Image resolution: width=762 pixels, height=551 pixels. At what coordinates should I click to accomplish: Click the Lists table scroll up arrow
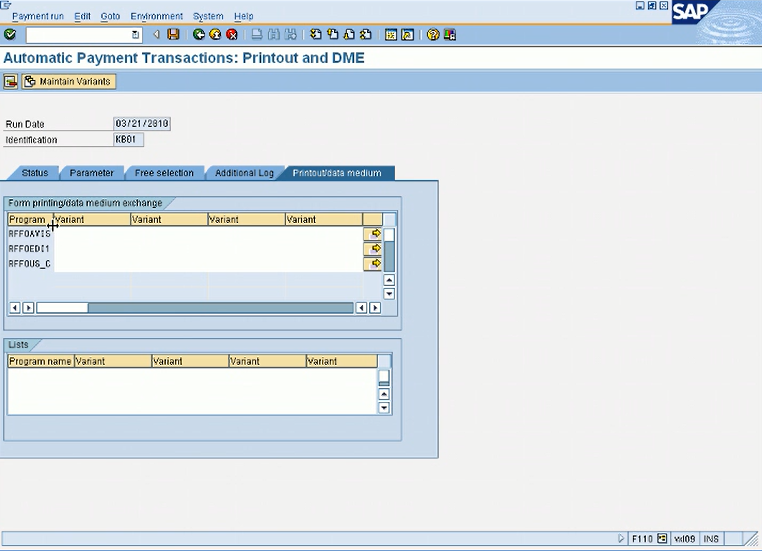384,394
